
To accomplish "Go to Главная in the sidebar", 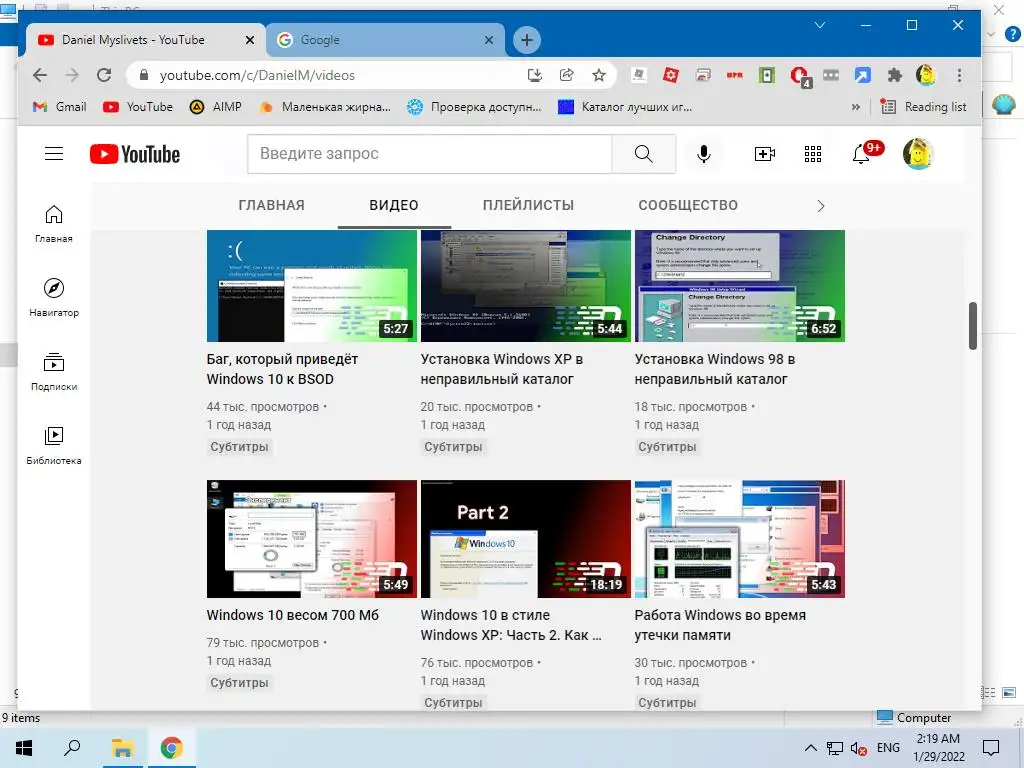I will click(x=54, y=223).
